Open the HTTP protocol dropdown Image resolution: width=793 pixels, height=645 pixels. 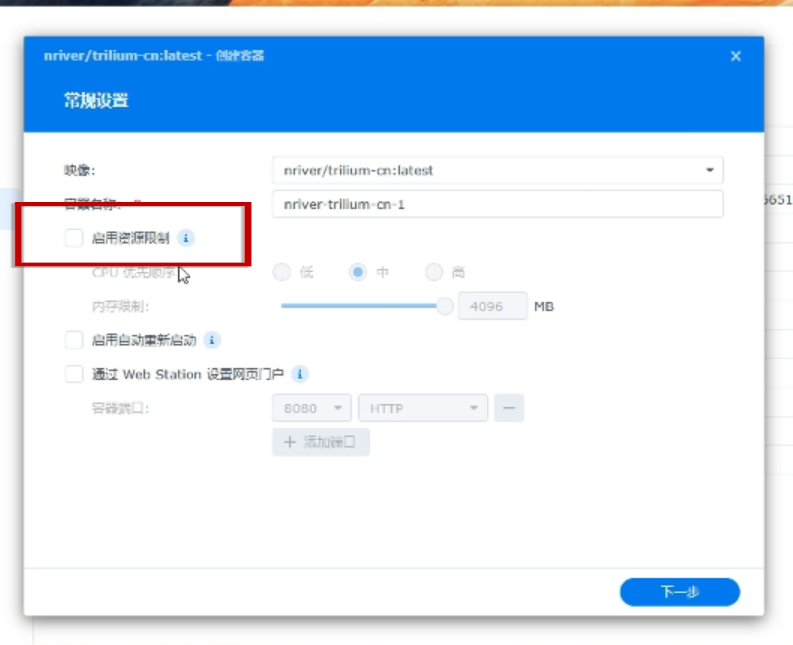pos(422,408)
